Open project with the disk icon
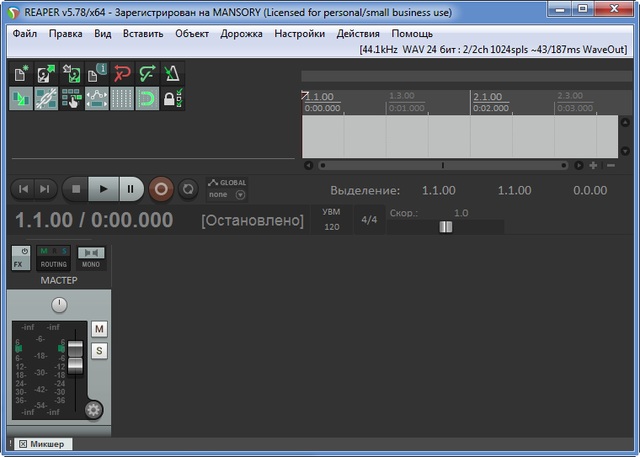Image resolution: width=640 pixels, height=457 pixels. coord(46,74)
